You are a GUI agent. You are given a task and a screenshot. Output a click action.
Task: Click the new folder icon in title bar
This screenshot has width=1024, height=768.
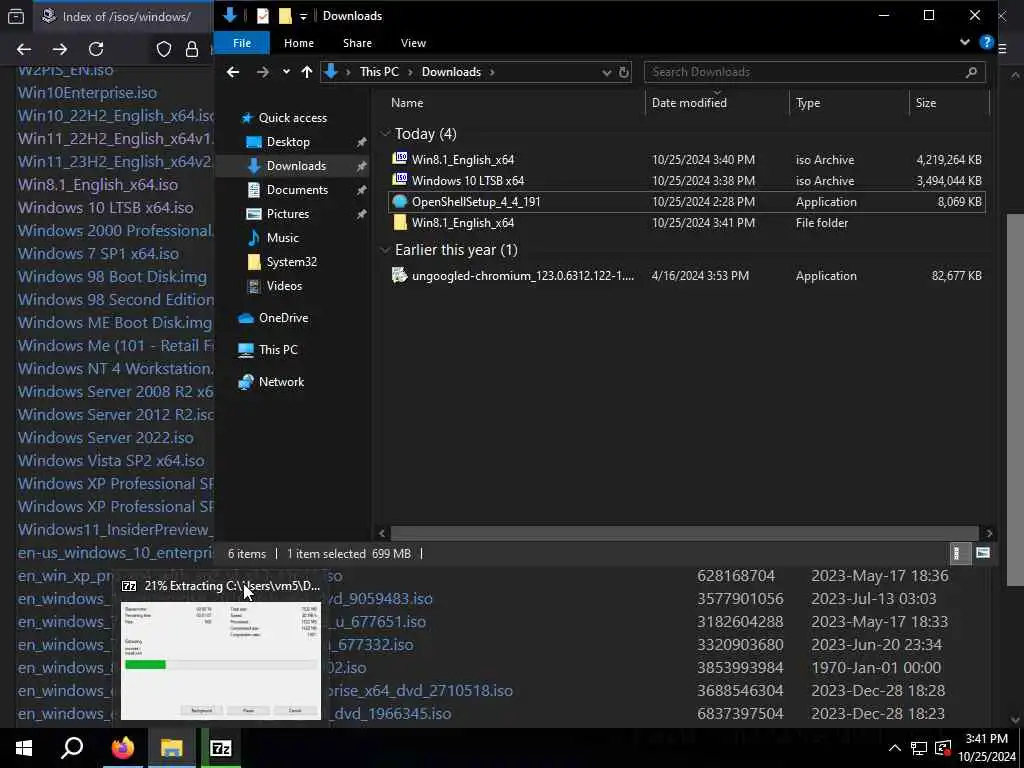point(285,16)
